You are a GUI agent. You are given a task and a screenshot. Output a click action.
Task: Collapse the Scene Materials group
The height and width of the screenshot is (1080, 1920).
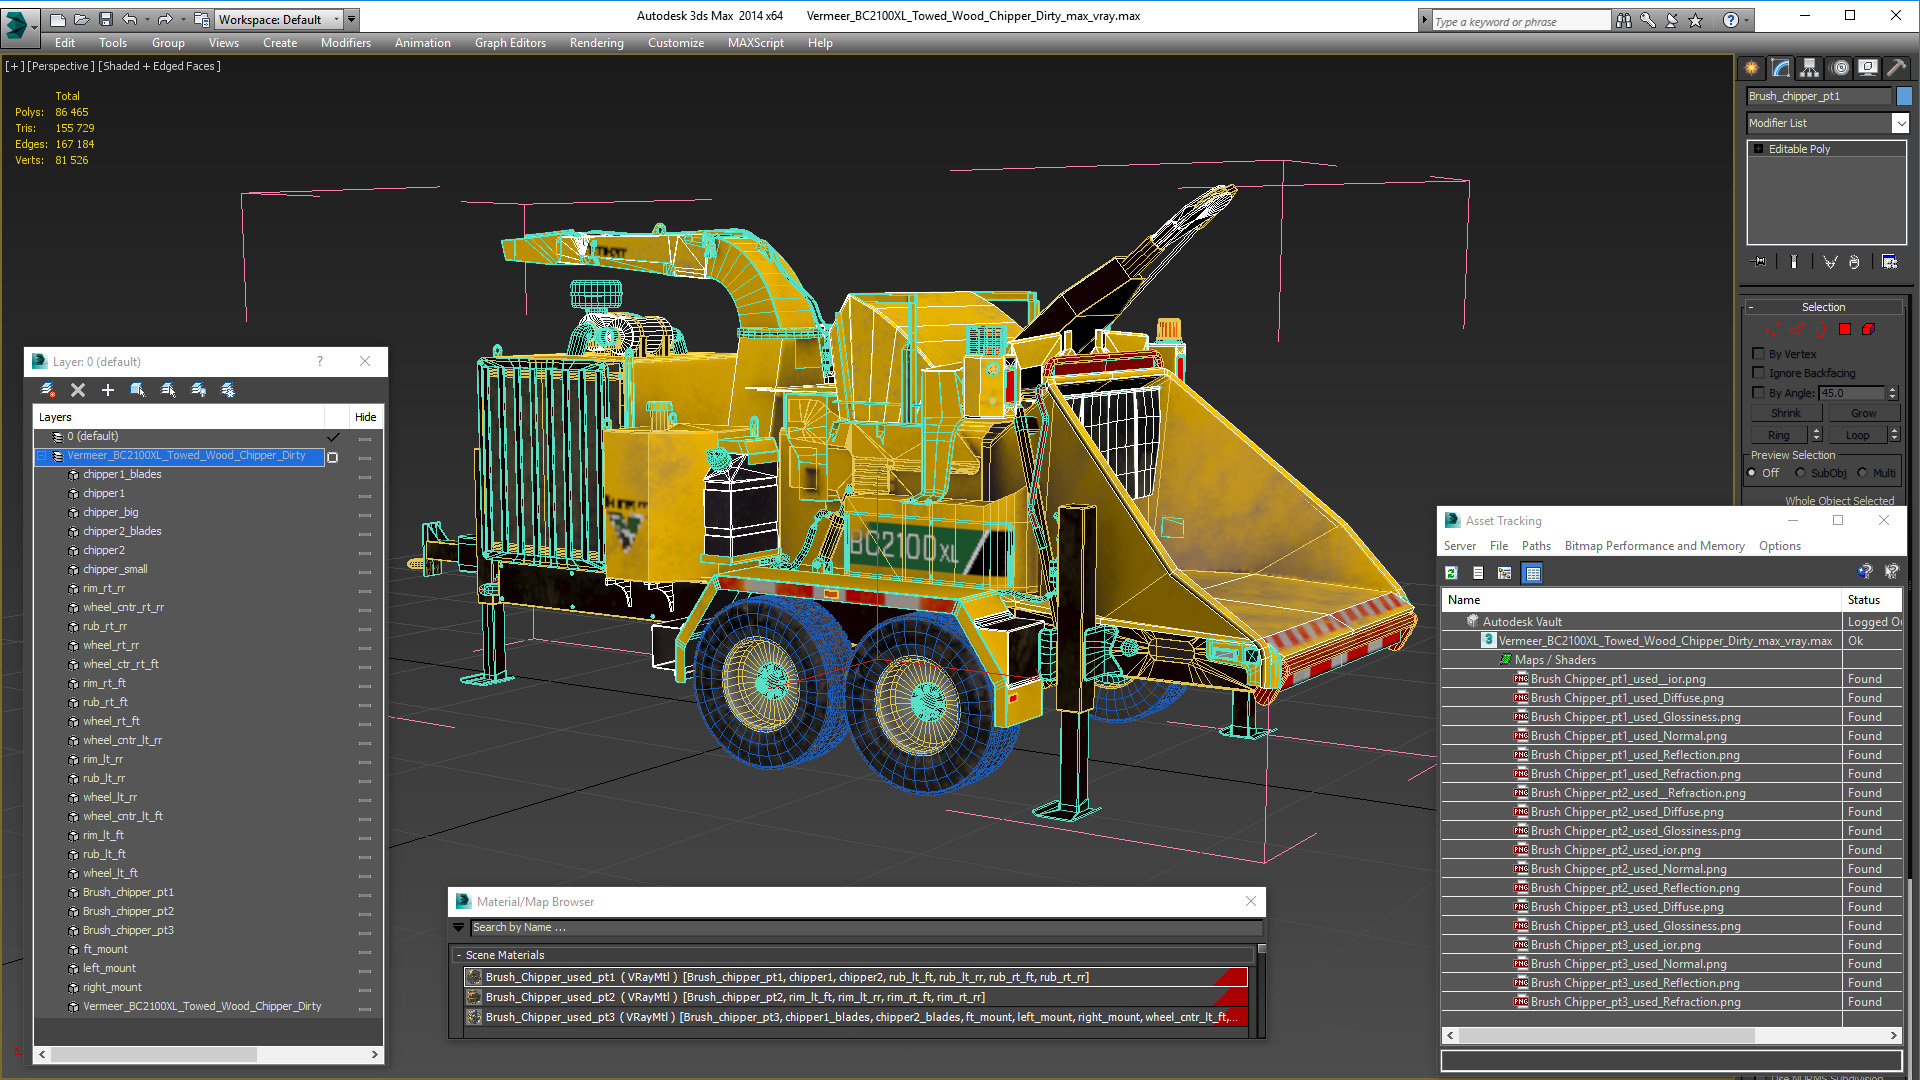(x=459, y=956)
